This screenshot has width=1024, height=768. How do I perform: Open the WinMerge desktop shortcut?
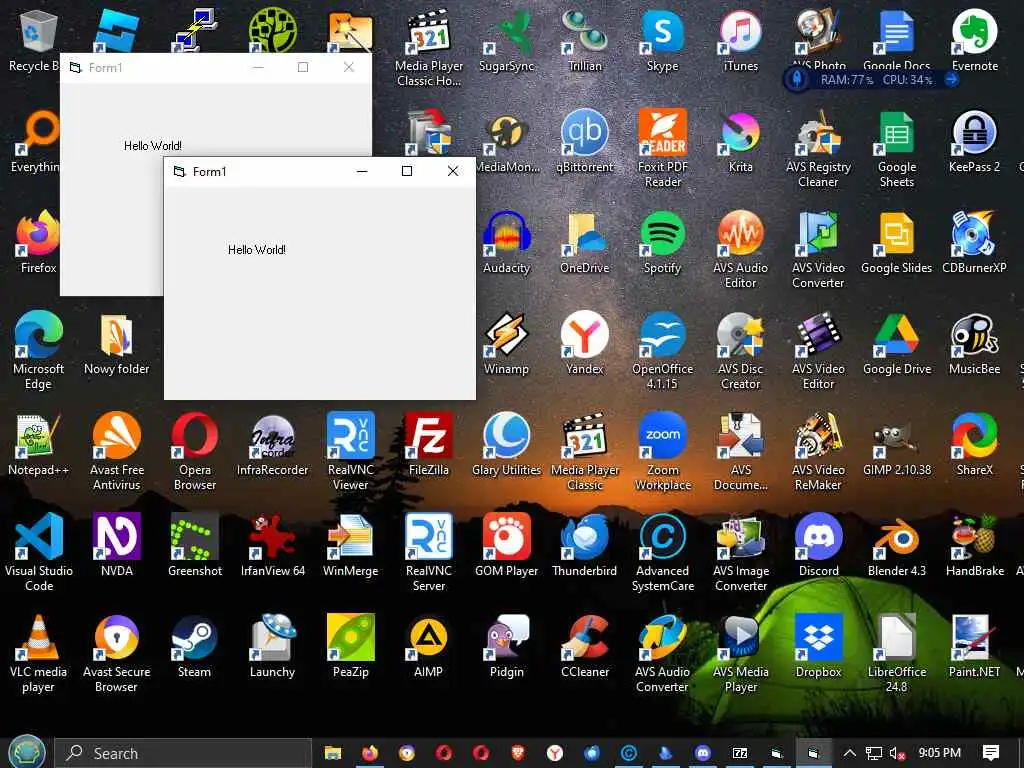coord(351,545)
